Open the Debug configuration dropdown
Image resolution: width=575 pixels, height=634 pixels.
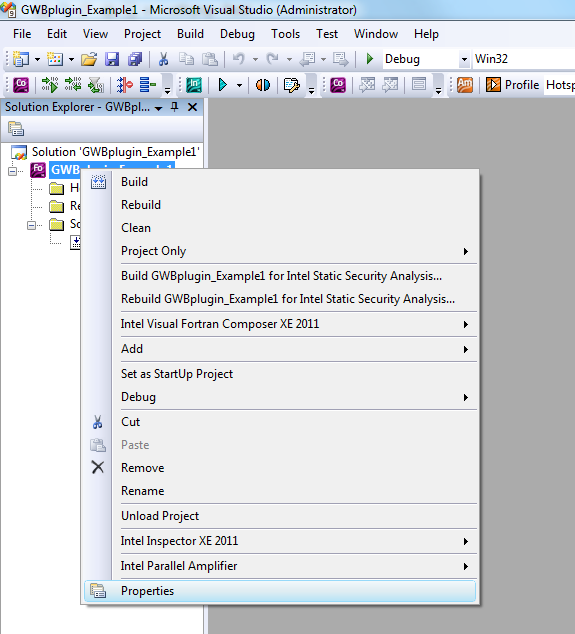click(x=464, y=59)
